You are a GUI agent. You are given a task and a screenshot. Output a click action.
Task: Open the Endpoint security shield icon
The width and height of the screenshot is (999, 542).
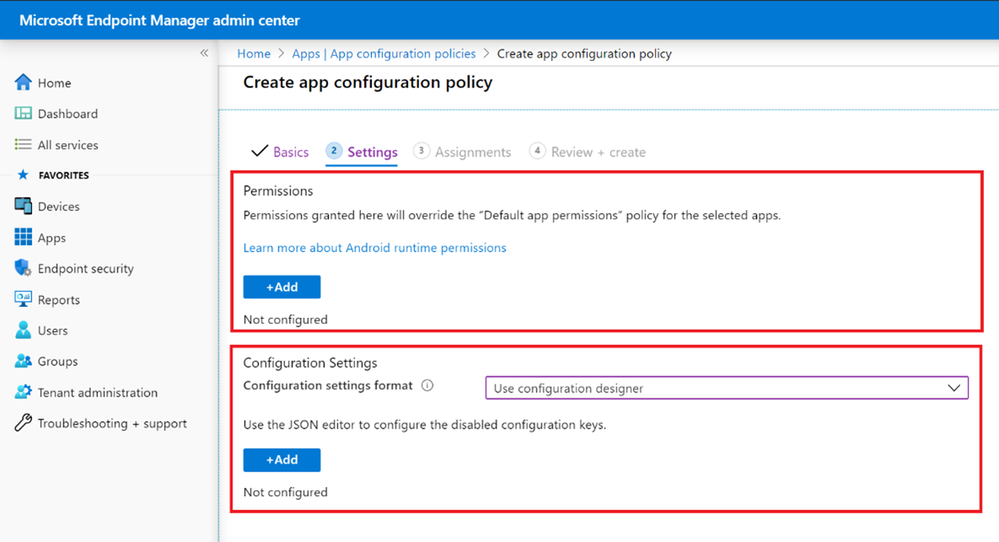tap(23, 268)
